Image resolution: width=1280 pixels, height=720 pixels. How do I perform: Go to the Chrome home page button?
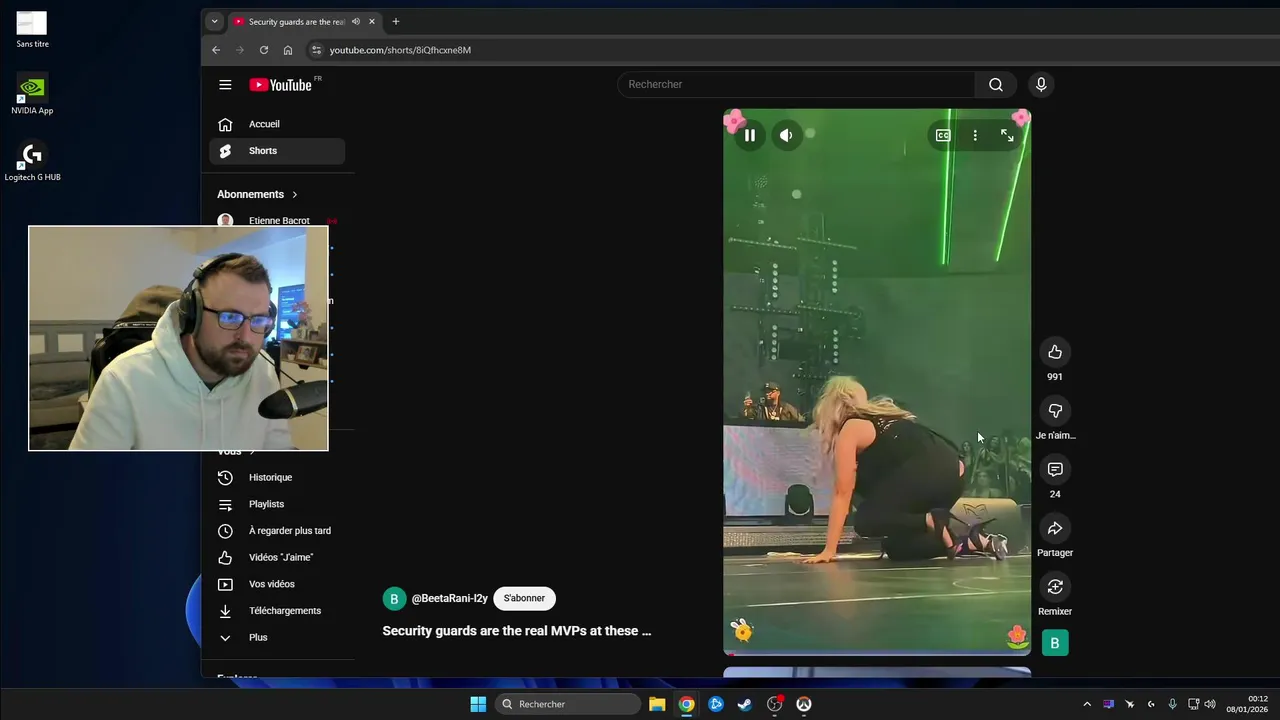coord(288,50)
